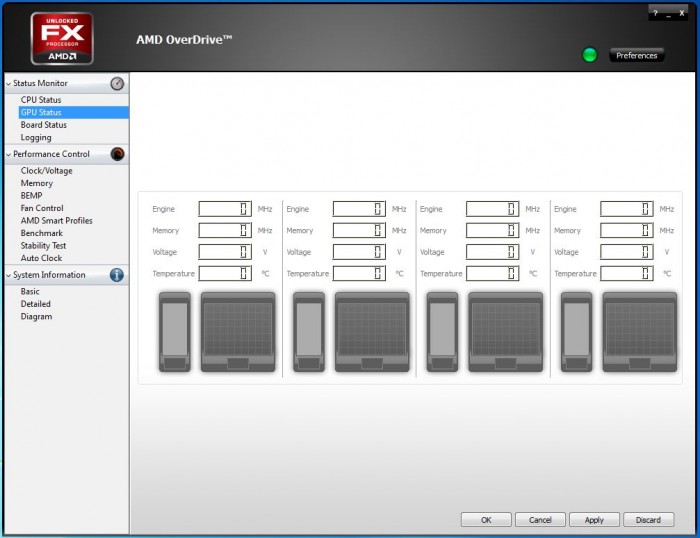Screen dimensions: 700x538
Task: Click the green status indicator light
Action: 590,55
